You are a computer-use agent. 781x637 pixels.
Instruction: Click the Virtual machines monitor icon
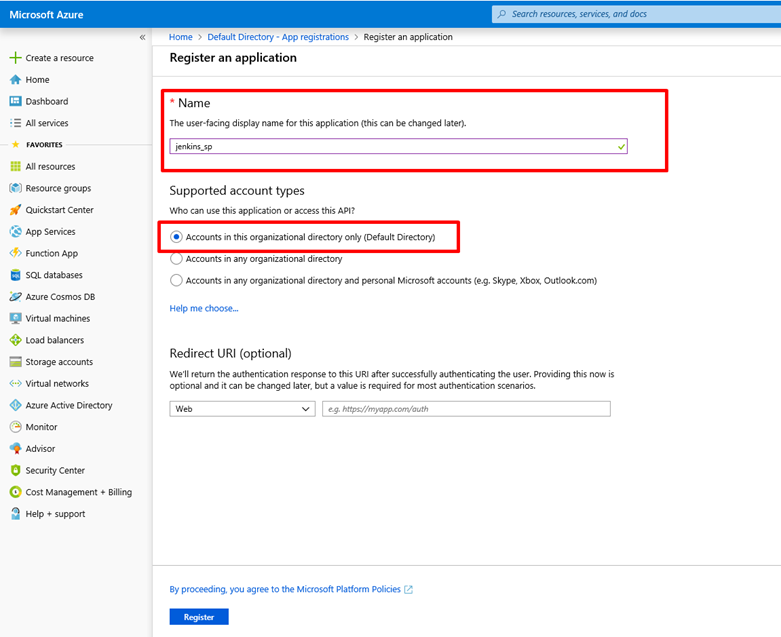(15, 318)
